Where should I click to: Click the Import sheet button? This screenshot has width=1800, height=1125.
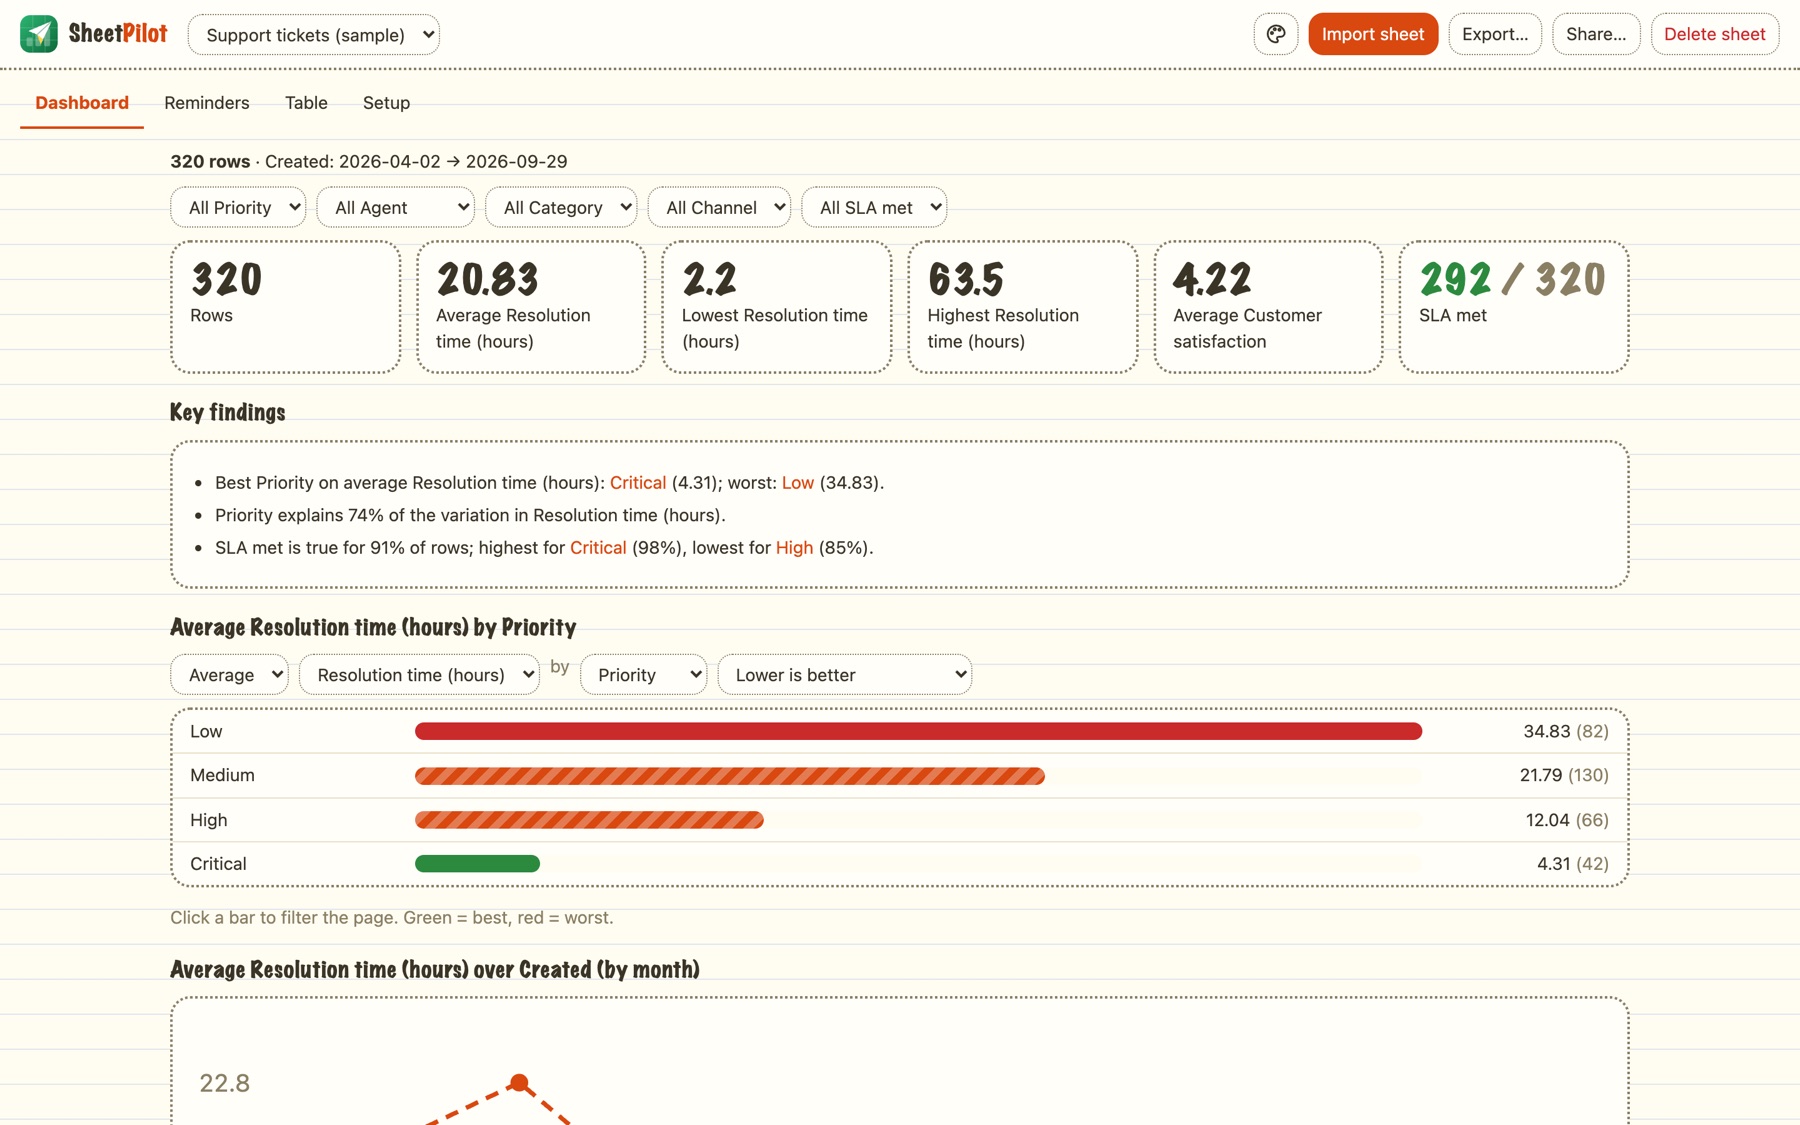(1373, 34)
